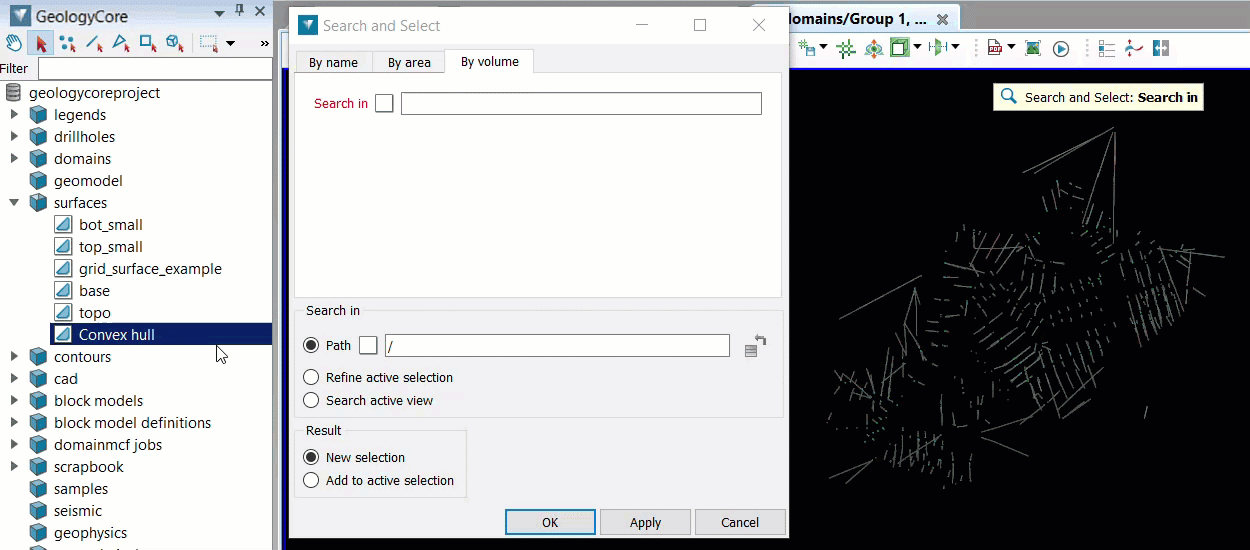Screen dimensions: 1250x550
Task: Expand the contours container
Action: click(x=14, y=357)
